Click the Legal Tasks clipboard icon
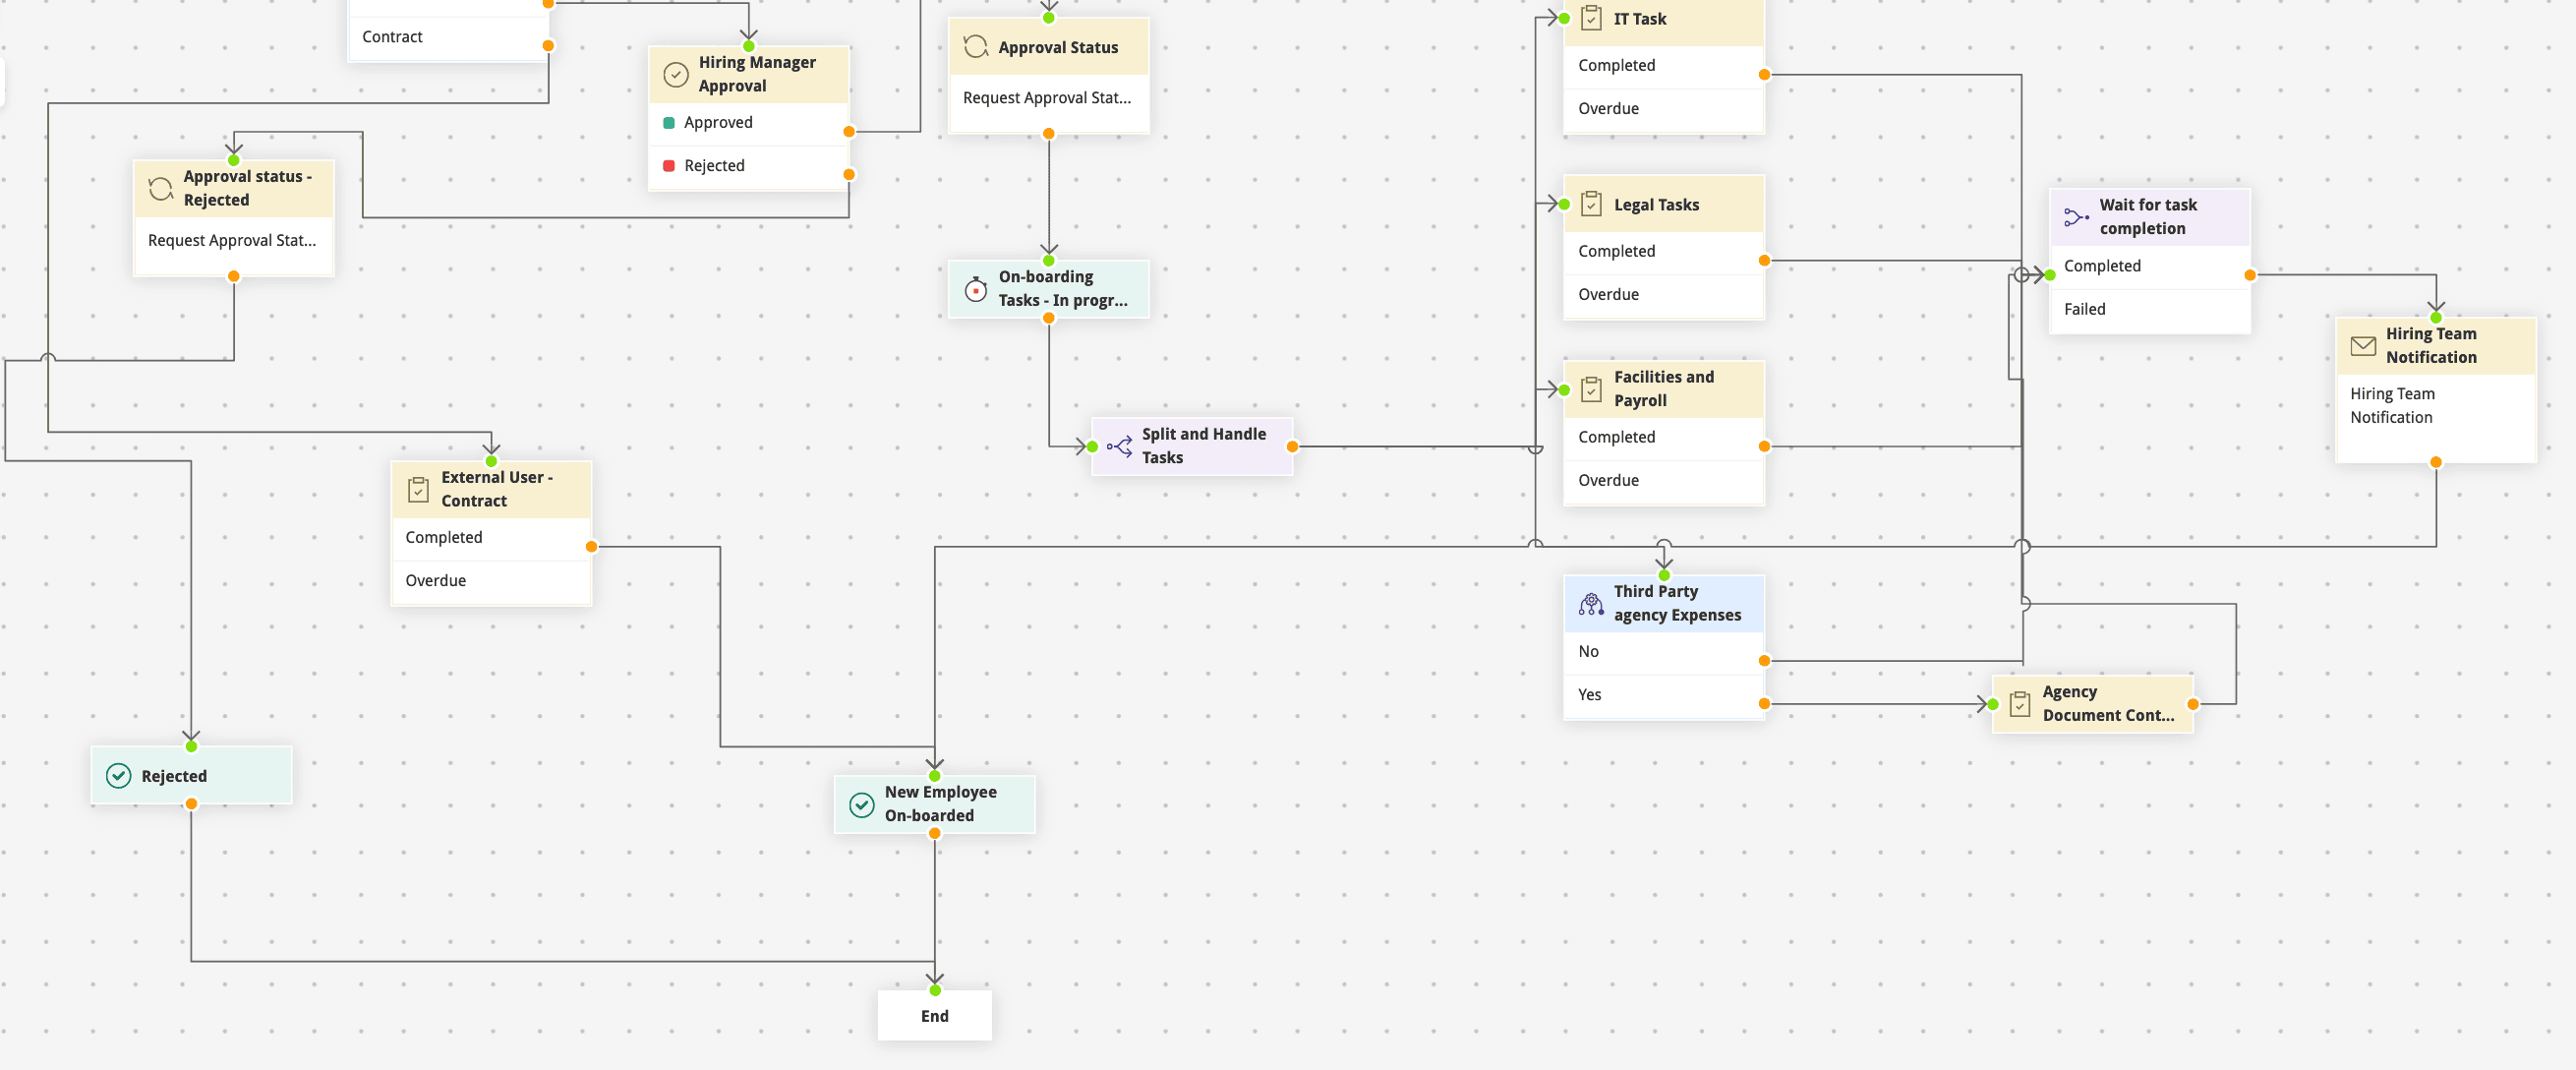This screenshot has width=2576, height=1070. 1591,205
